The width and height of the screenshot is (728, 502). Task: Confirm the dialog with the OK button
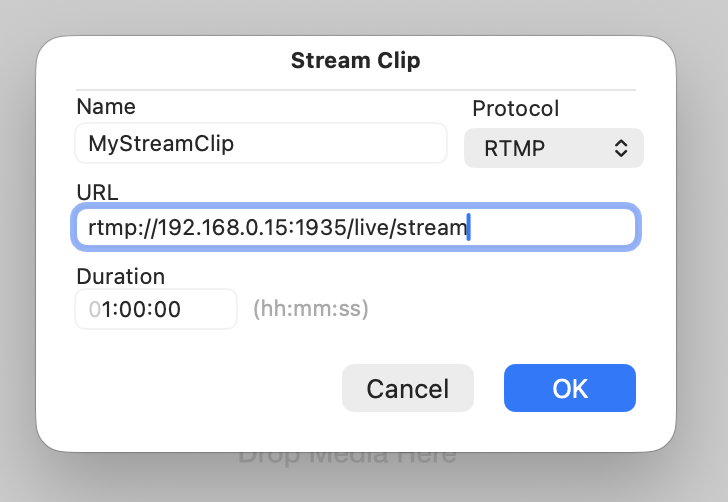(x=569, y=388)
